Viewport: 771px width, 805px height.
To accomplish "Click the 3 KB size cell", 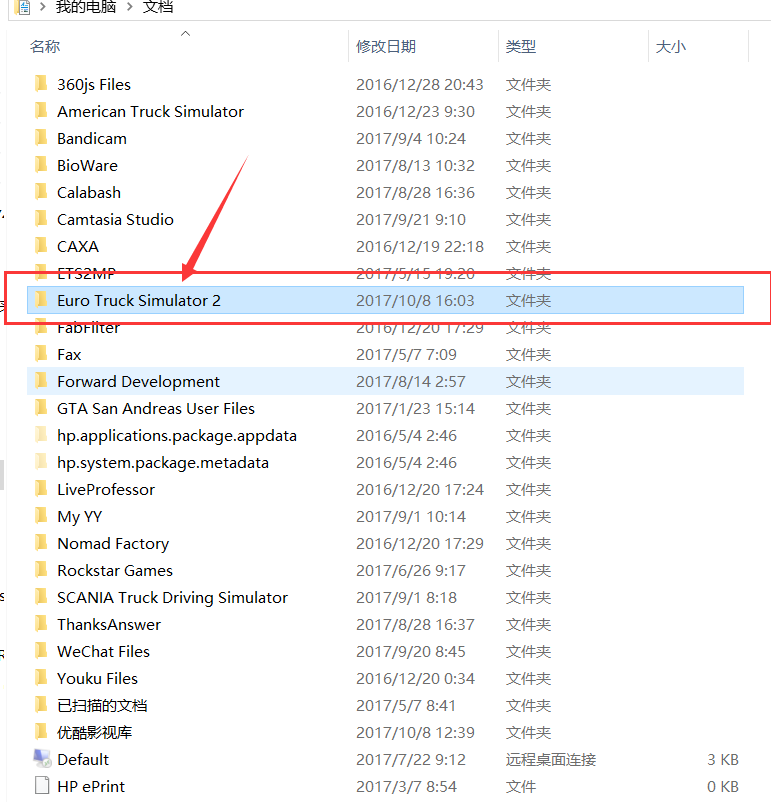I will (x=723, y=759).
